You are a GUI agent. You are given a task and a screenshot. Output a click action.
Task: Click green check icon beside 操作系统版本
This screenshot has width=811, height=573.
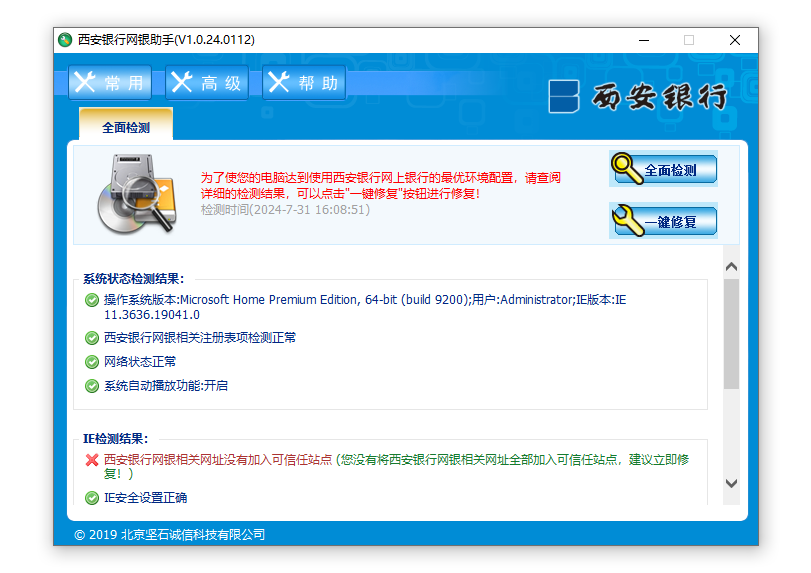[92, 300]
